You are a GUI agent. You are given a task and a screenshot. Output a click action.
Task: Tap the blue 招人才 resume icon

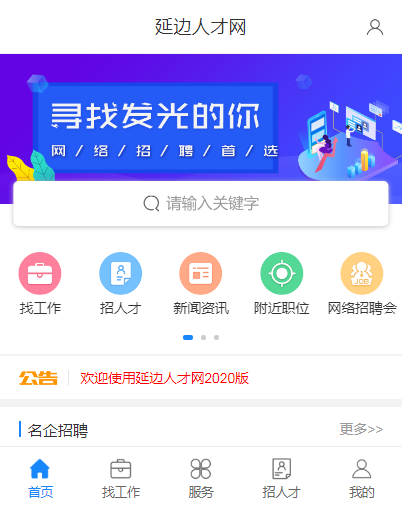pyautogui.click(x=121, y=273)
